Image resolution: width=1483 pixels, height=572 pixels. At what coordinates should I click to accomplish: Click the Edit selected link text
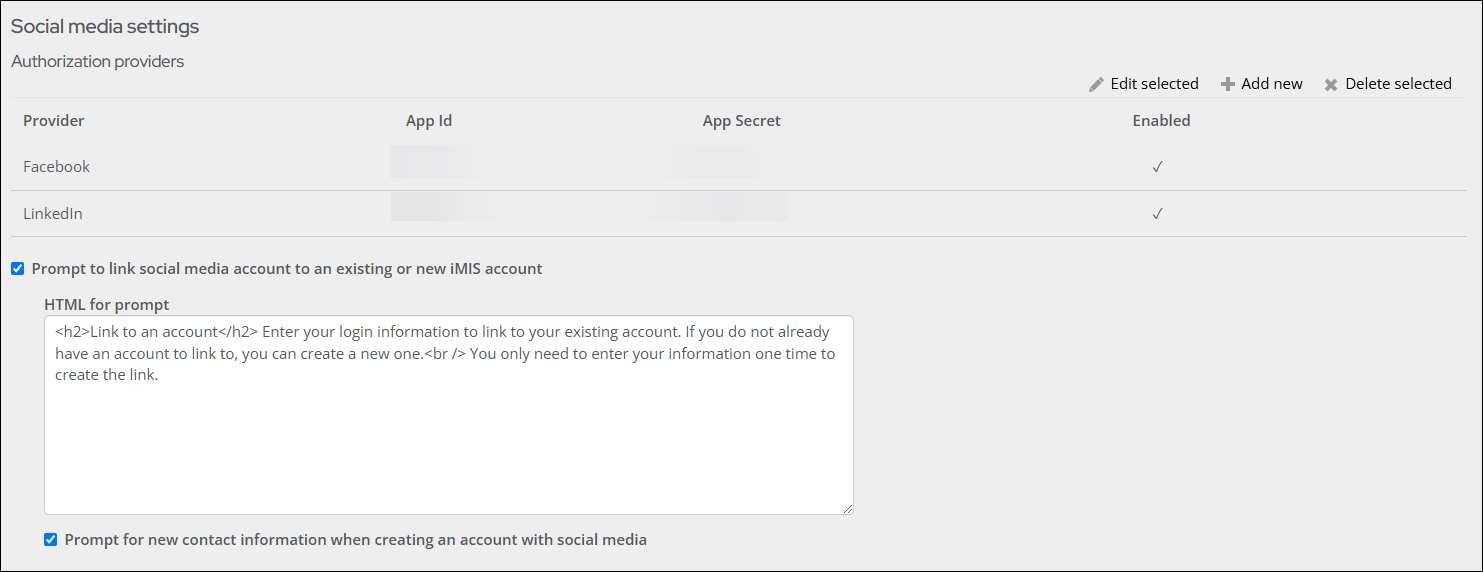tap(1155, 84)
